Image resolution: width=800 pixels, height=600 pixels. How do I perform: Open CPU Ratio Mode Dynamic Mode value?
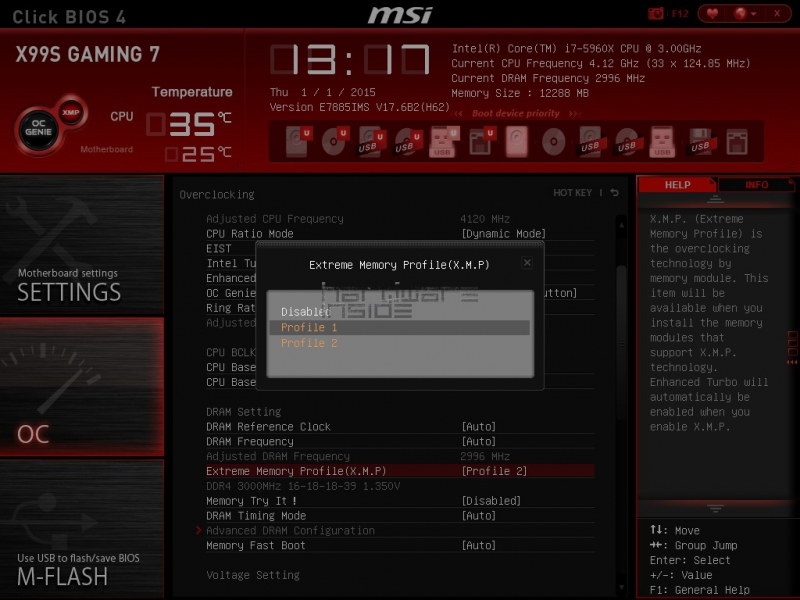pos(503,234)
